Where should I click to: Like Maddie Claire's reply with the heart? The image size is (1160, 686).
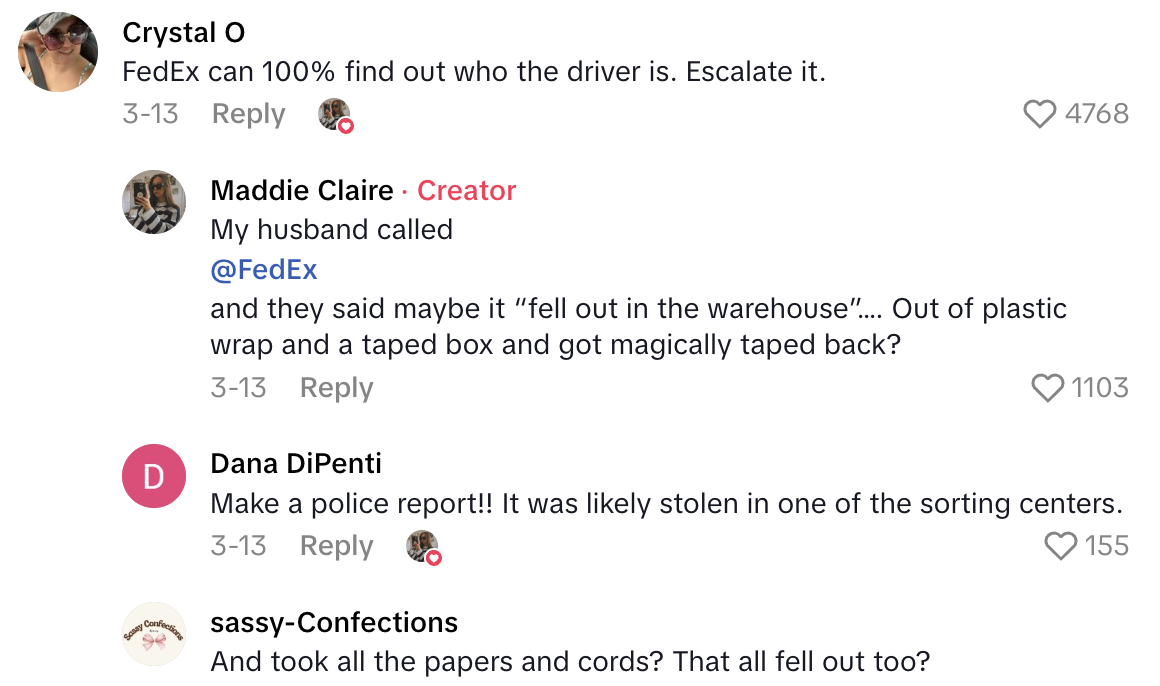tap(1047, 388)
